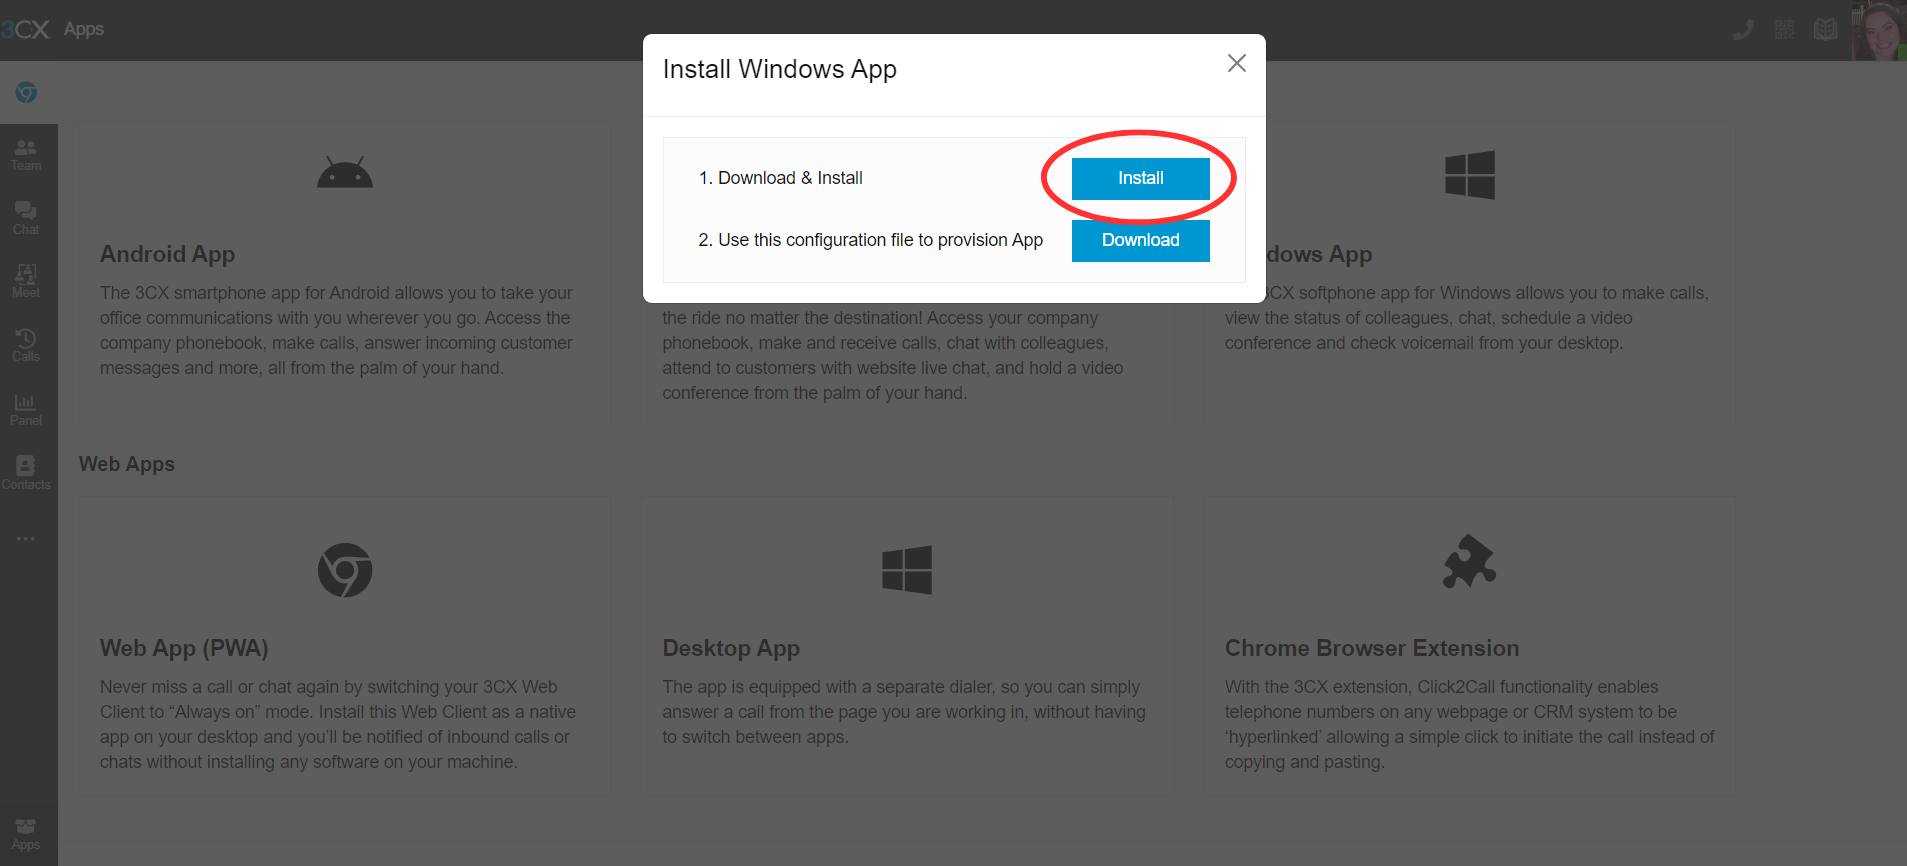Click the Chrome icon on Web App card

[345, 570]
